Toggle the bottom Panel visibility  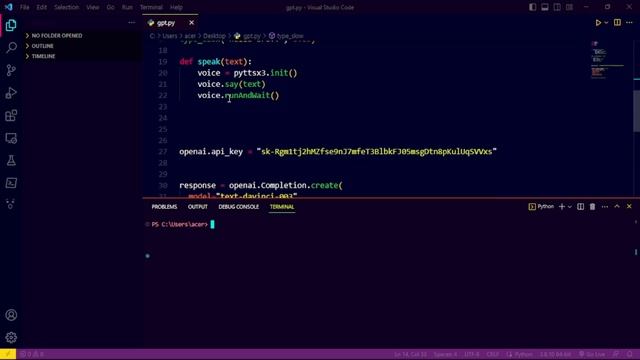click(545, 7)
